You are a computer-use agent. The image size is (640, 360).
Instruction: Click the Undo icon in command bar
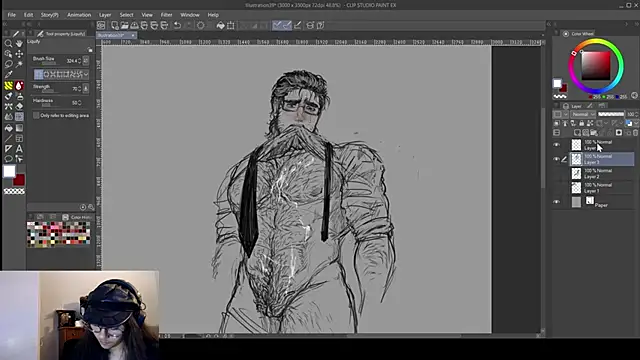[177, 25]
